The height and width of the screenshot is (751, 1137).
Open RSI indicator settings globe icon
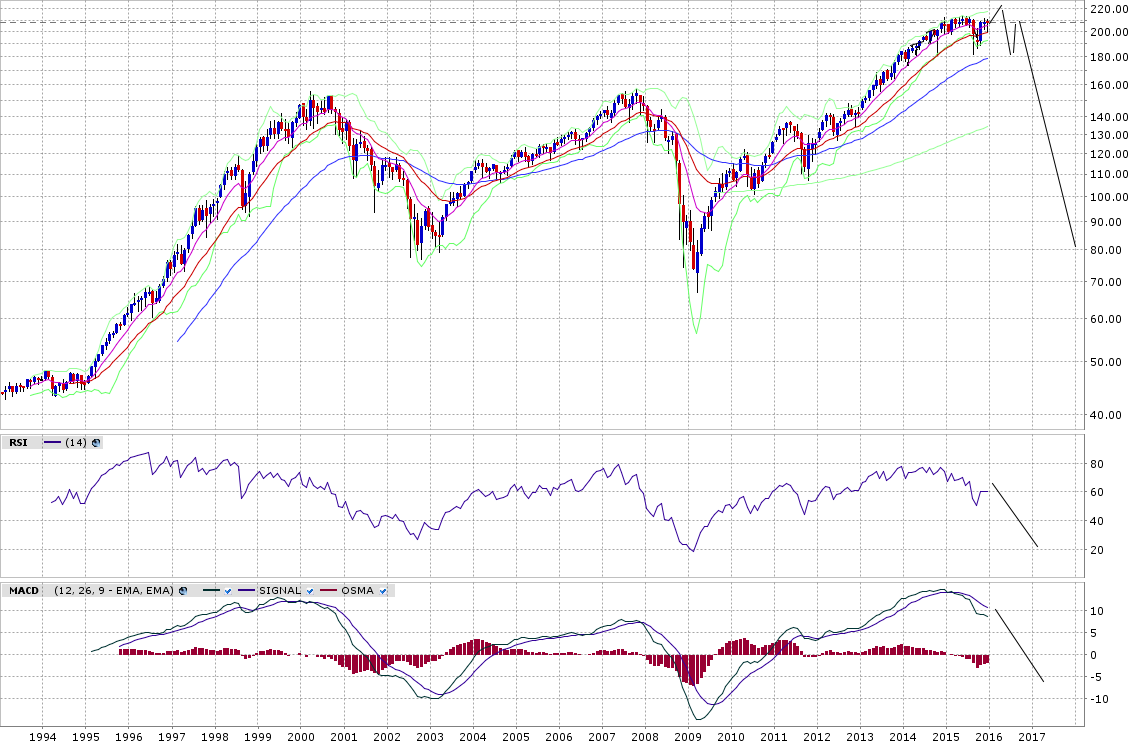(96, 443)
